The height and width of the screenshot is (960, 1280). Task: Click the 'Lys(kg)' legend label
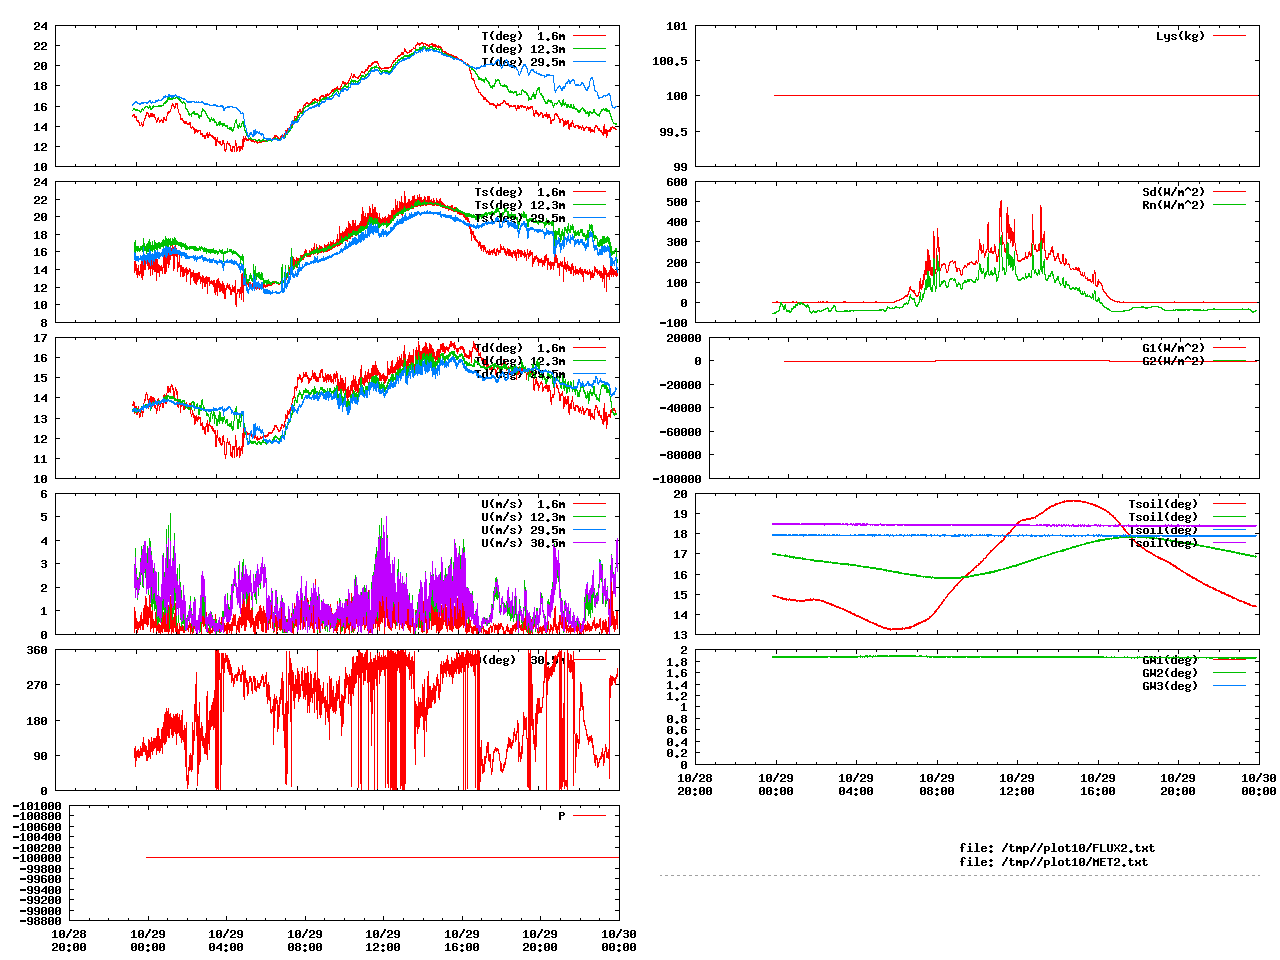(x=1180, y=36)
